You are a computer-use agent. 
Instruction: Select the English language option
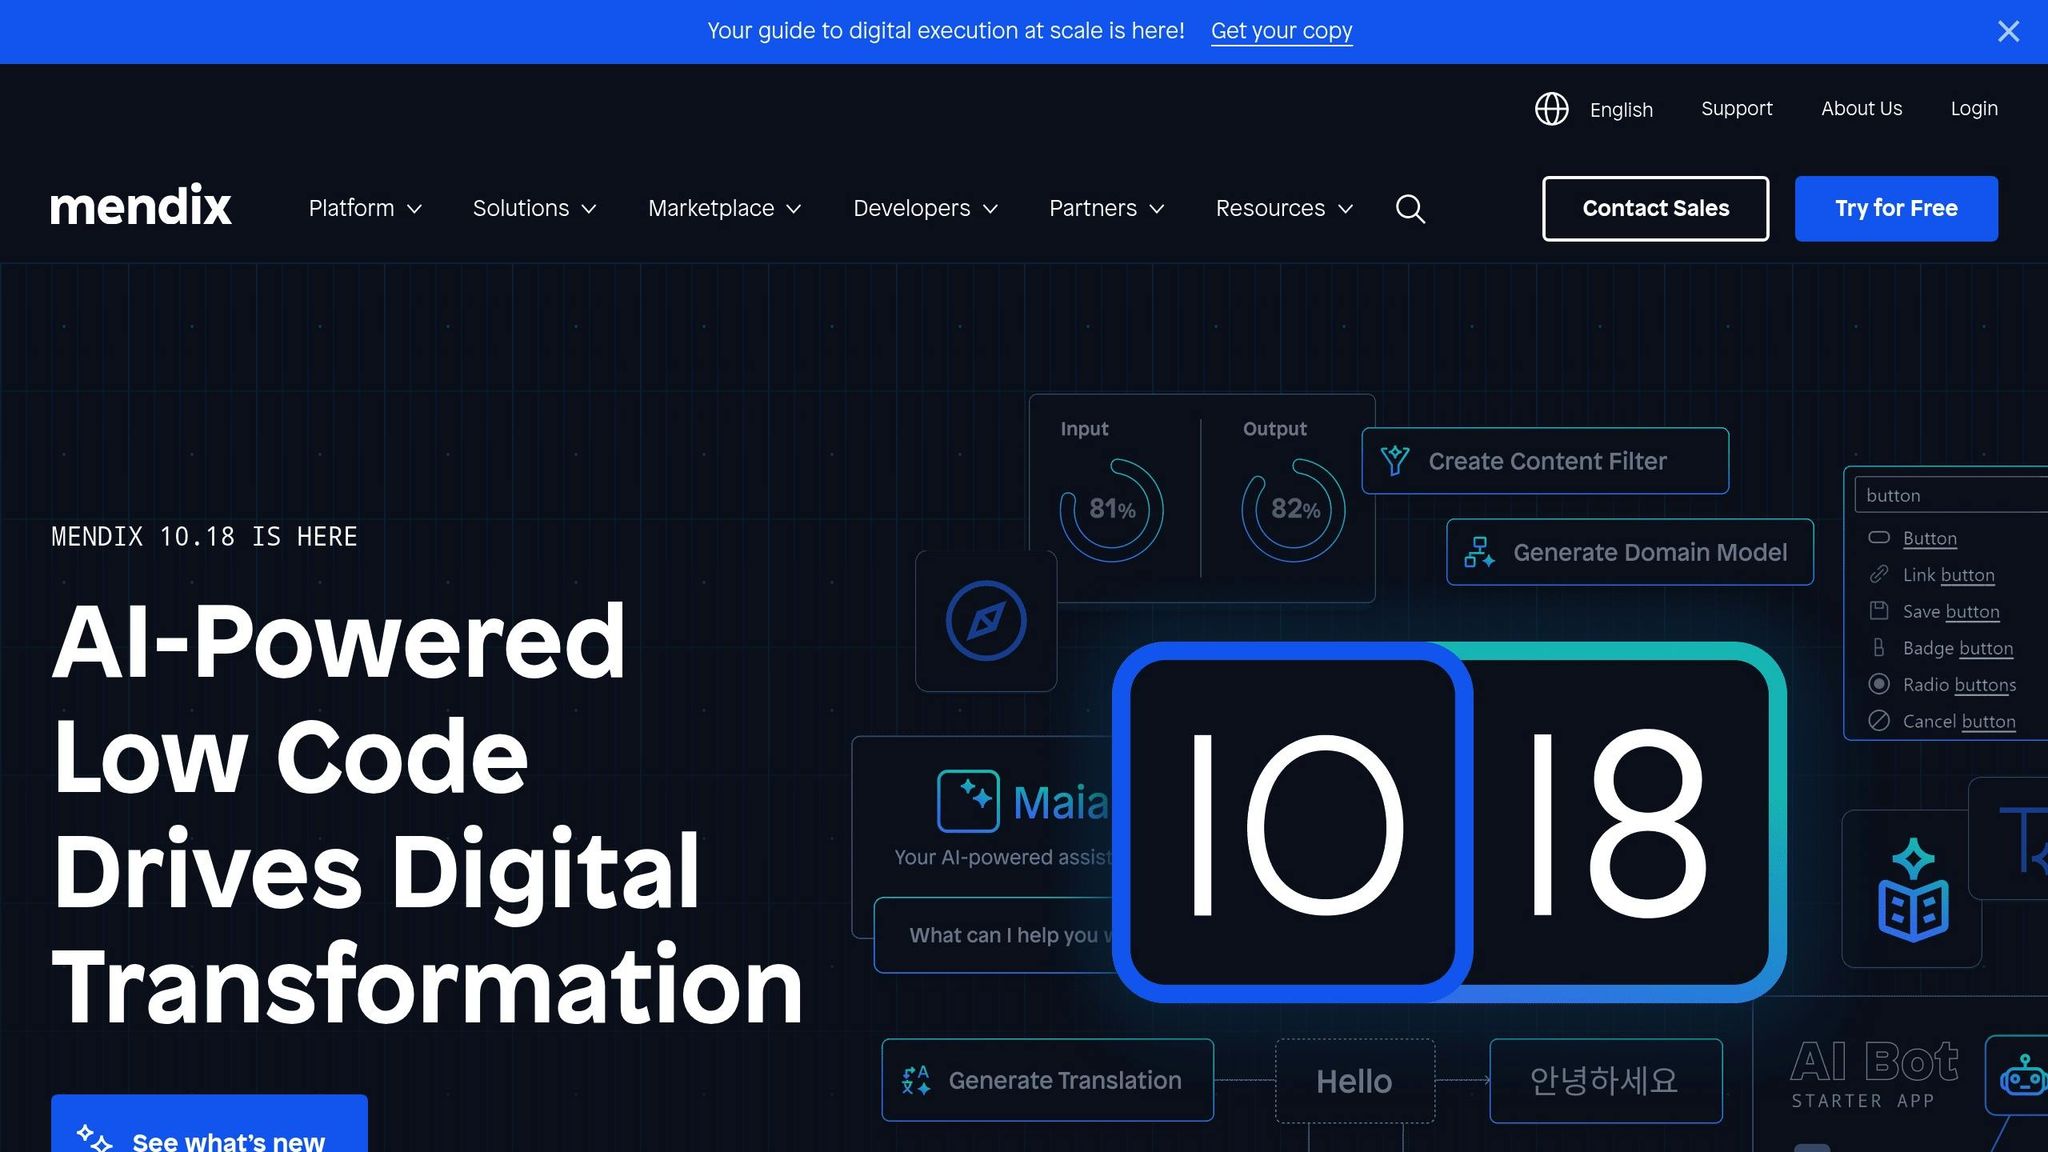tap(1621, 109)
